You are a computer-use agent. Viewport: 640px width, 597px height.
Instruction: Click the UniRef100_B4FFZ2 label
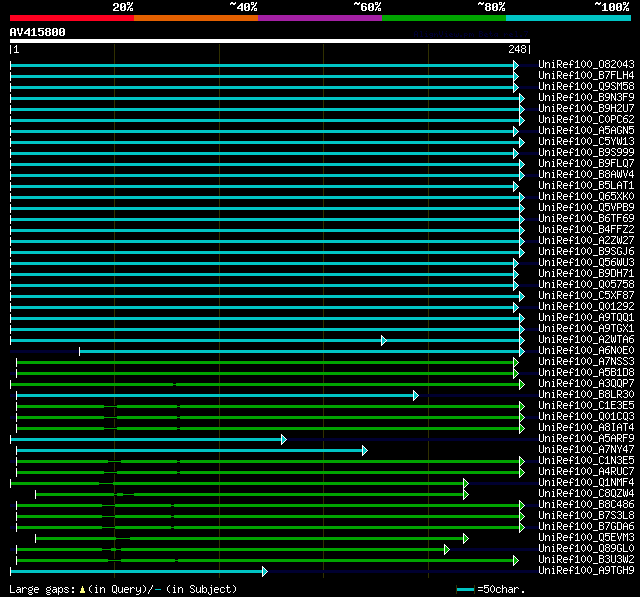click(586, 230)
